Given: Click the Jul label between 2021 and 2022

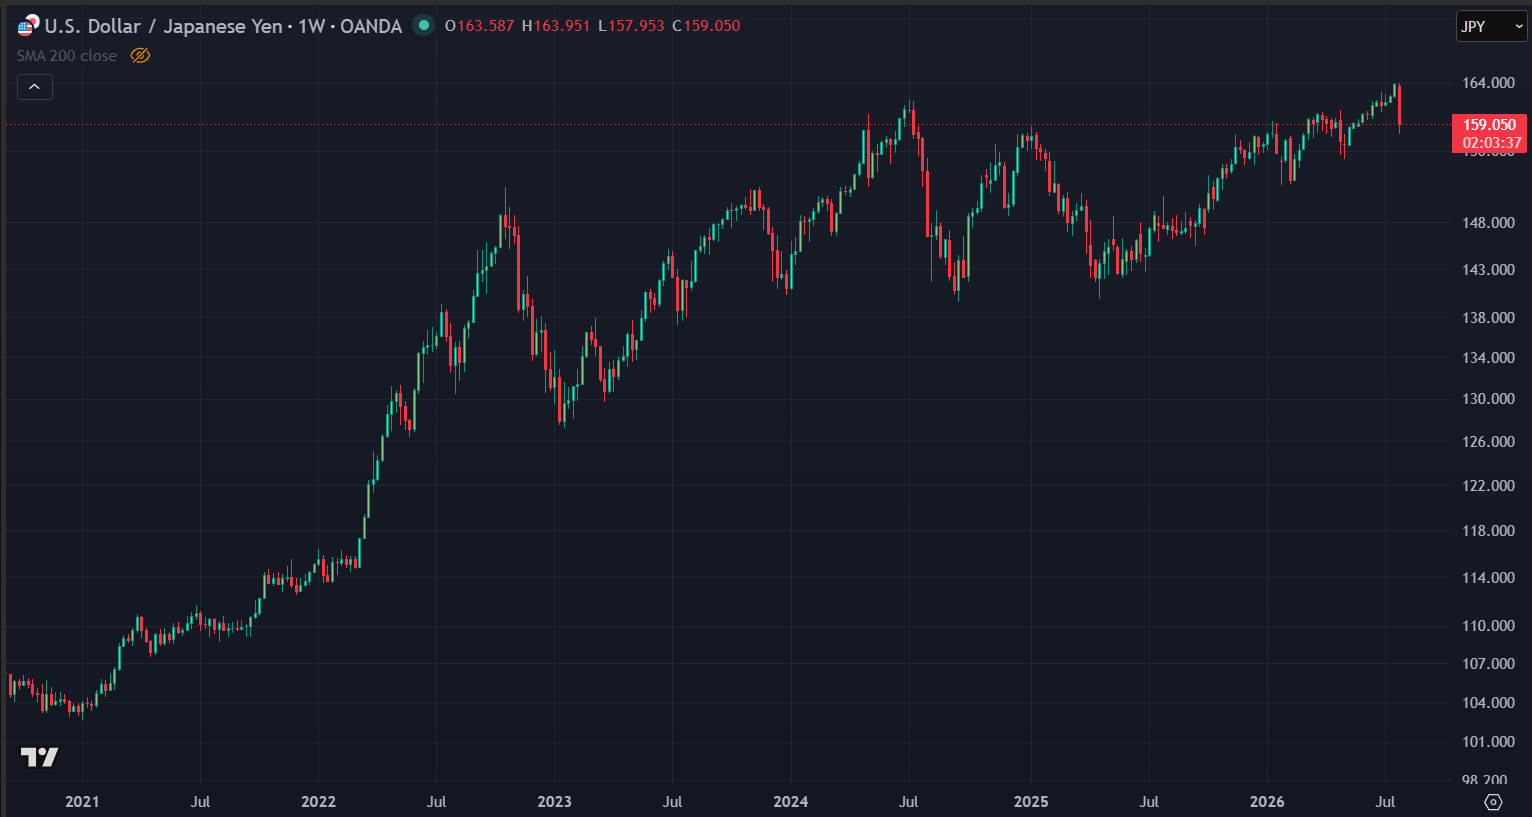Looking at the screenshot, I should [200, 802].
